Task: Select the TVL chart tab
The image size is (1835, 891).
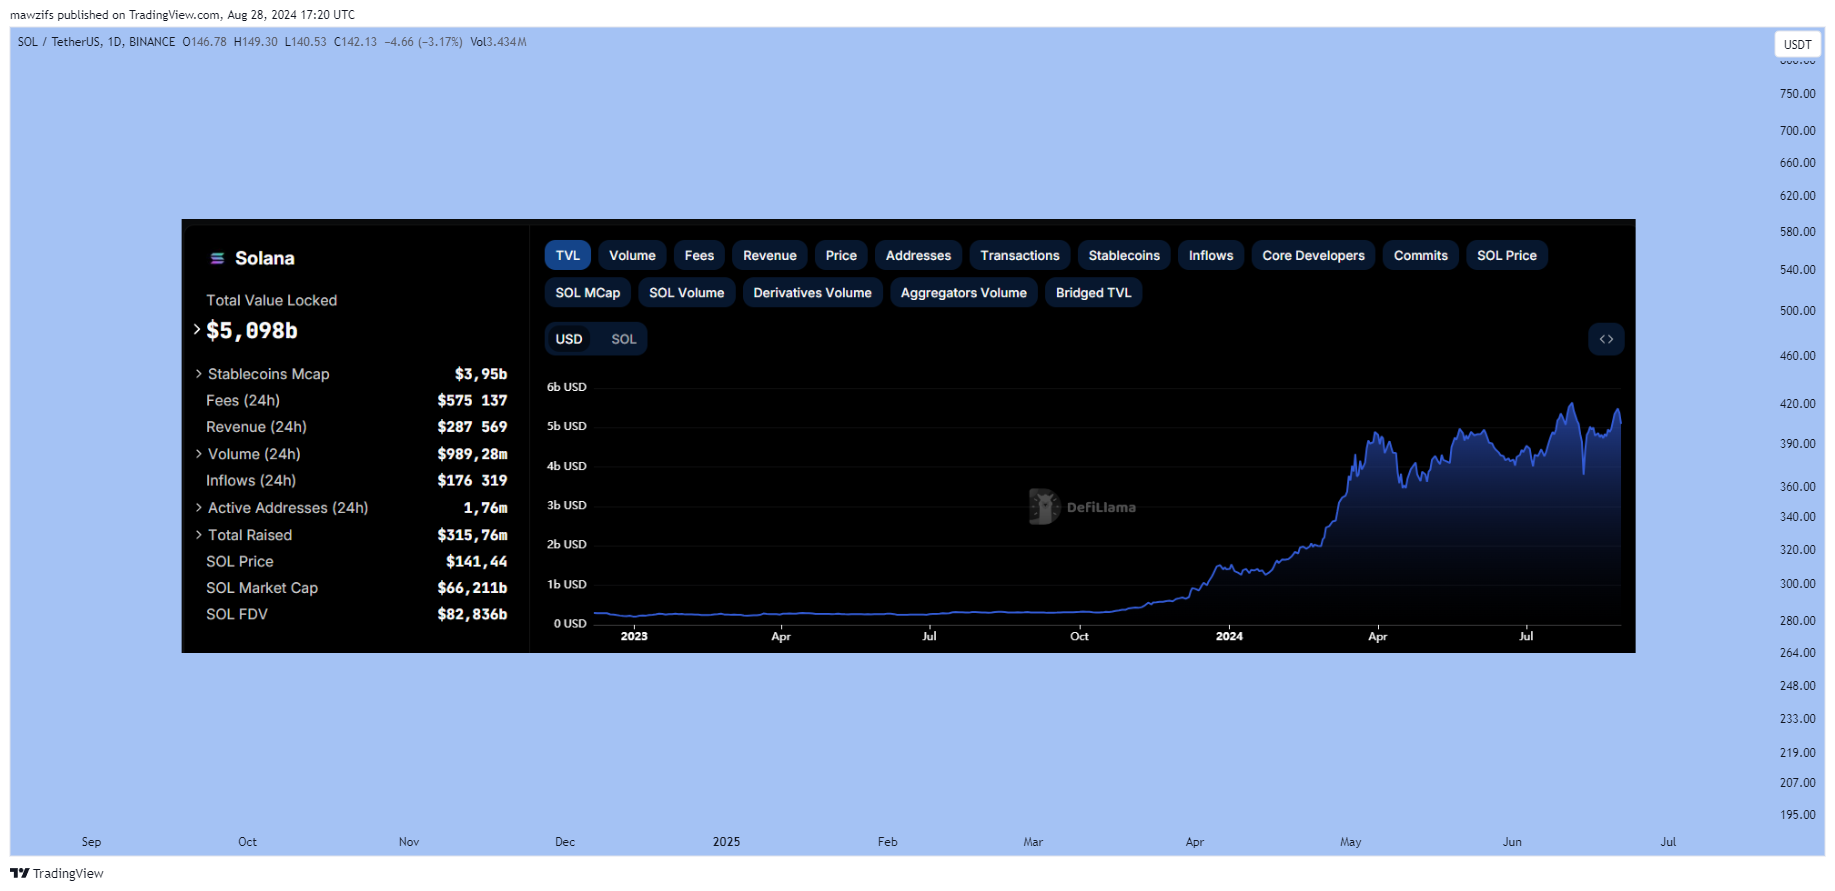Action: point(568,255)
